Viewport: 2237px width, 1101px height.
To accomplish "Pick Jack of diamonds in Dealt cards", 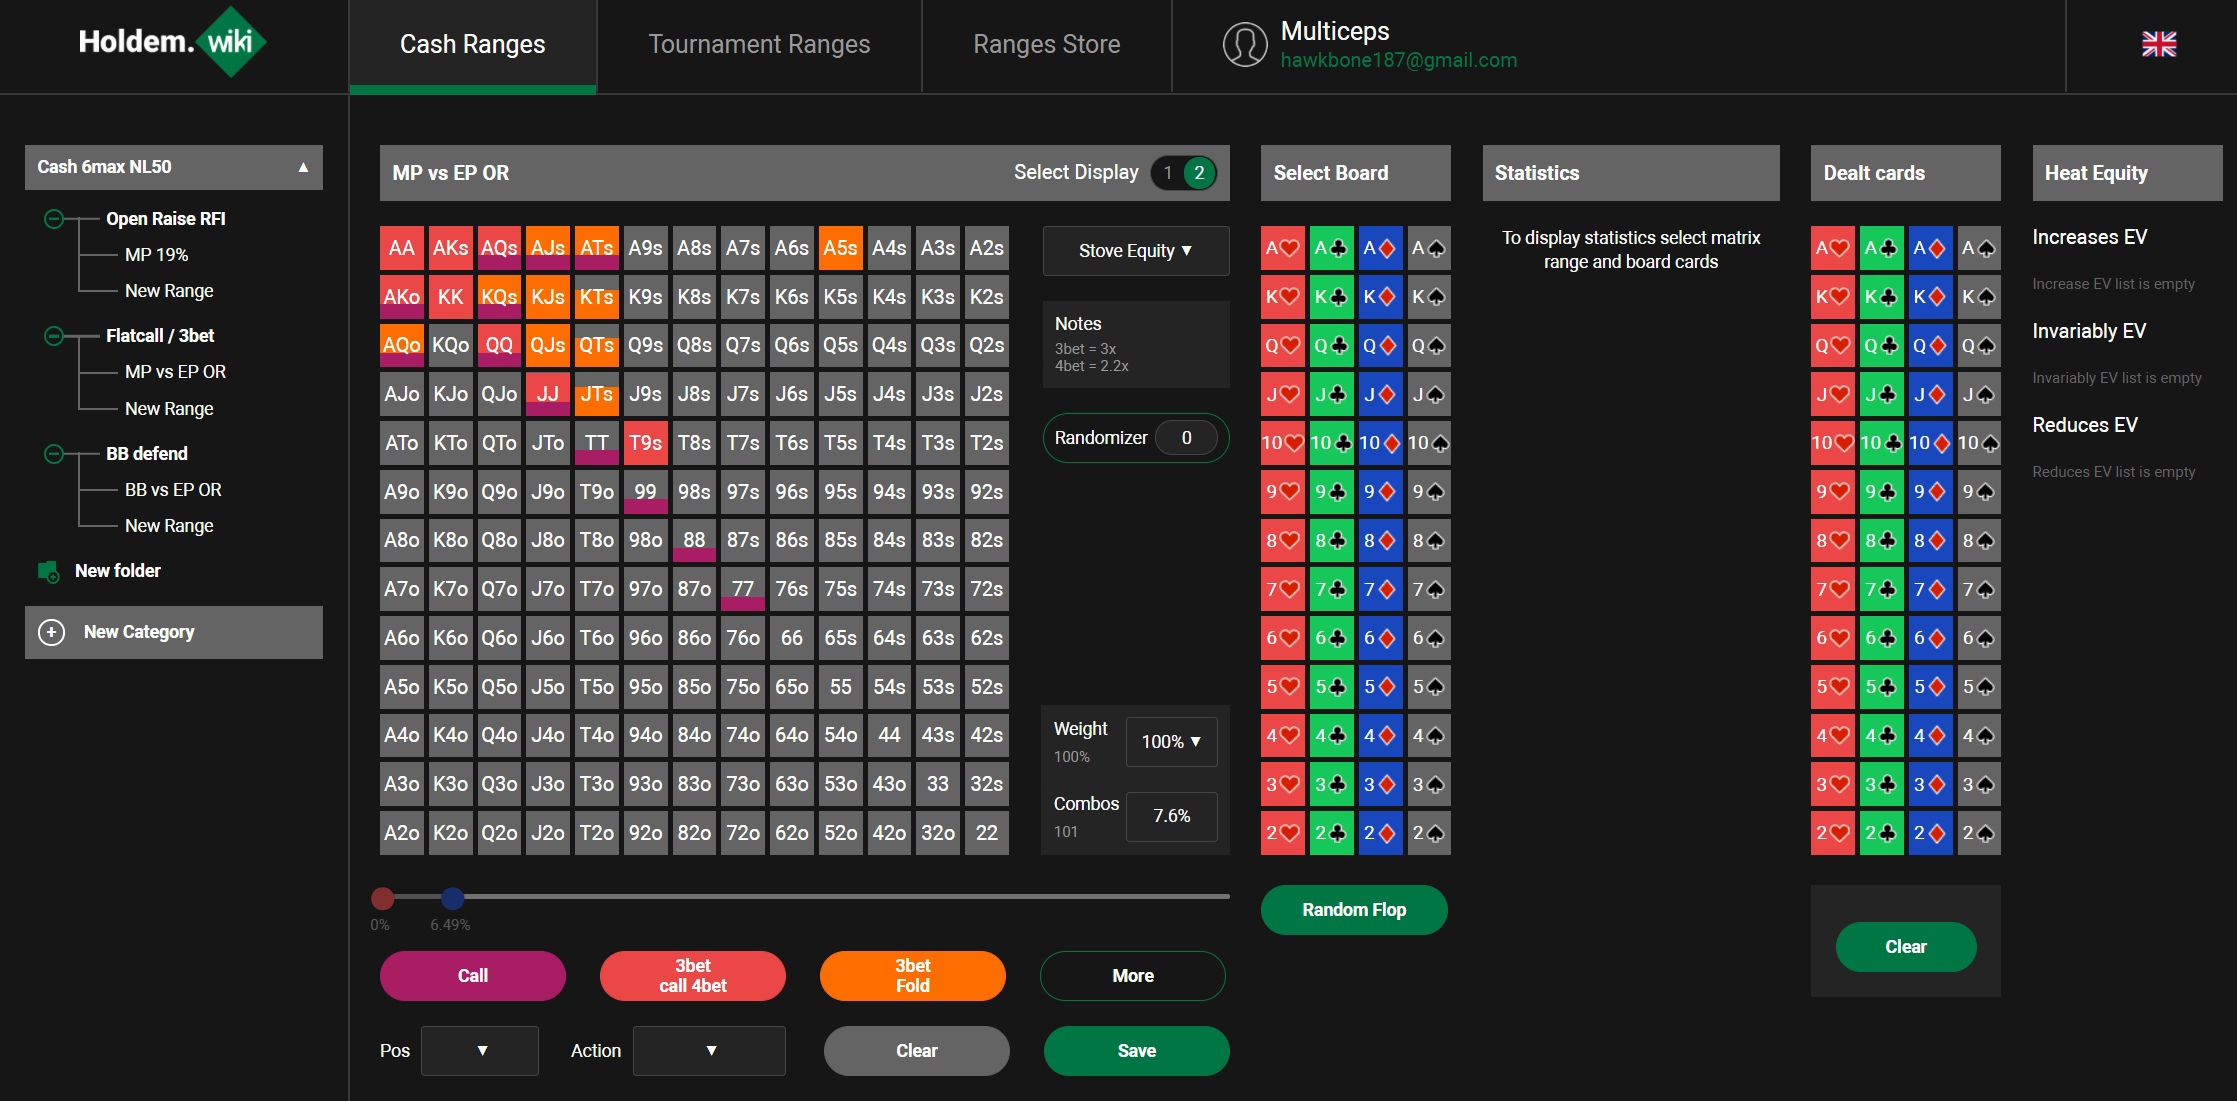I will 1930,394.
